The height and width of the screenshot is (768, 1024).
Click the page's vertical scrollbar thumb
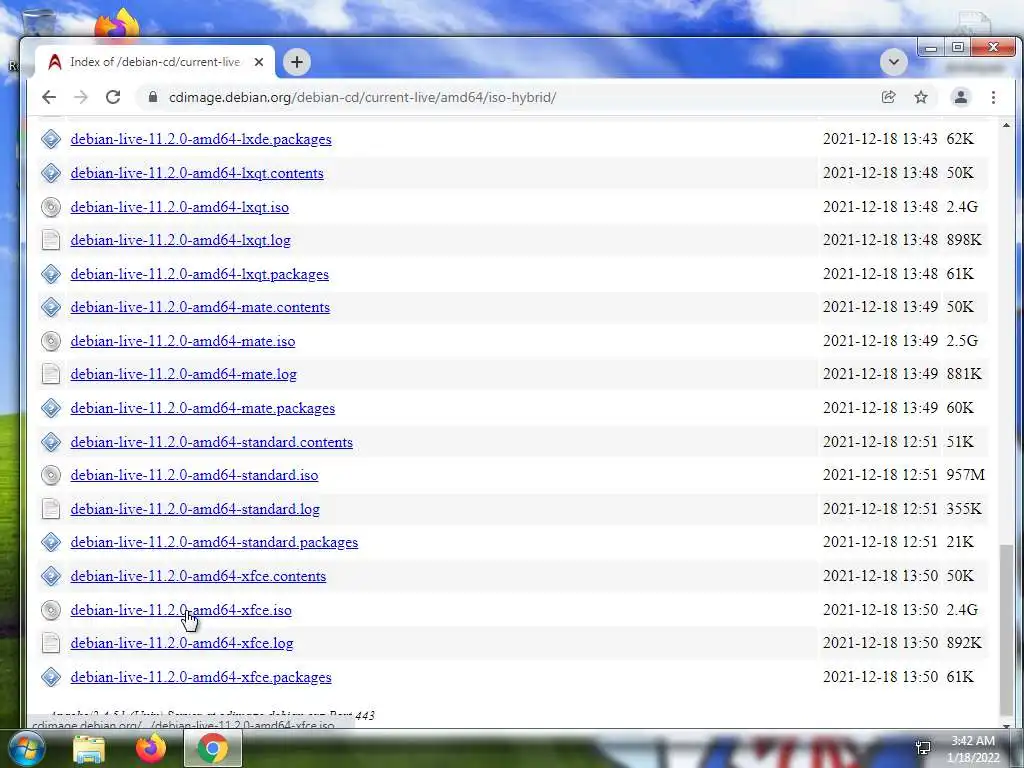[1006, 630]
